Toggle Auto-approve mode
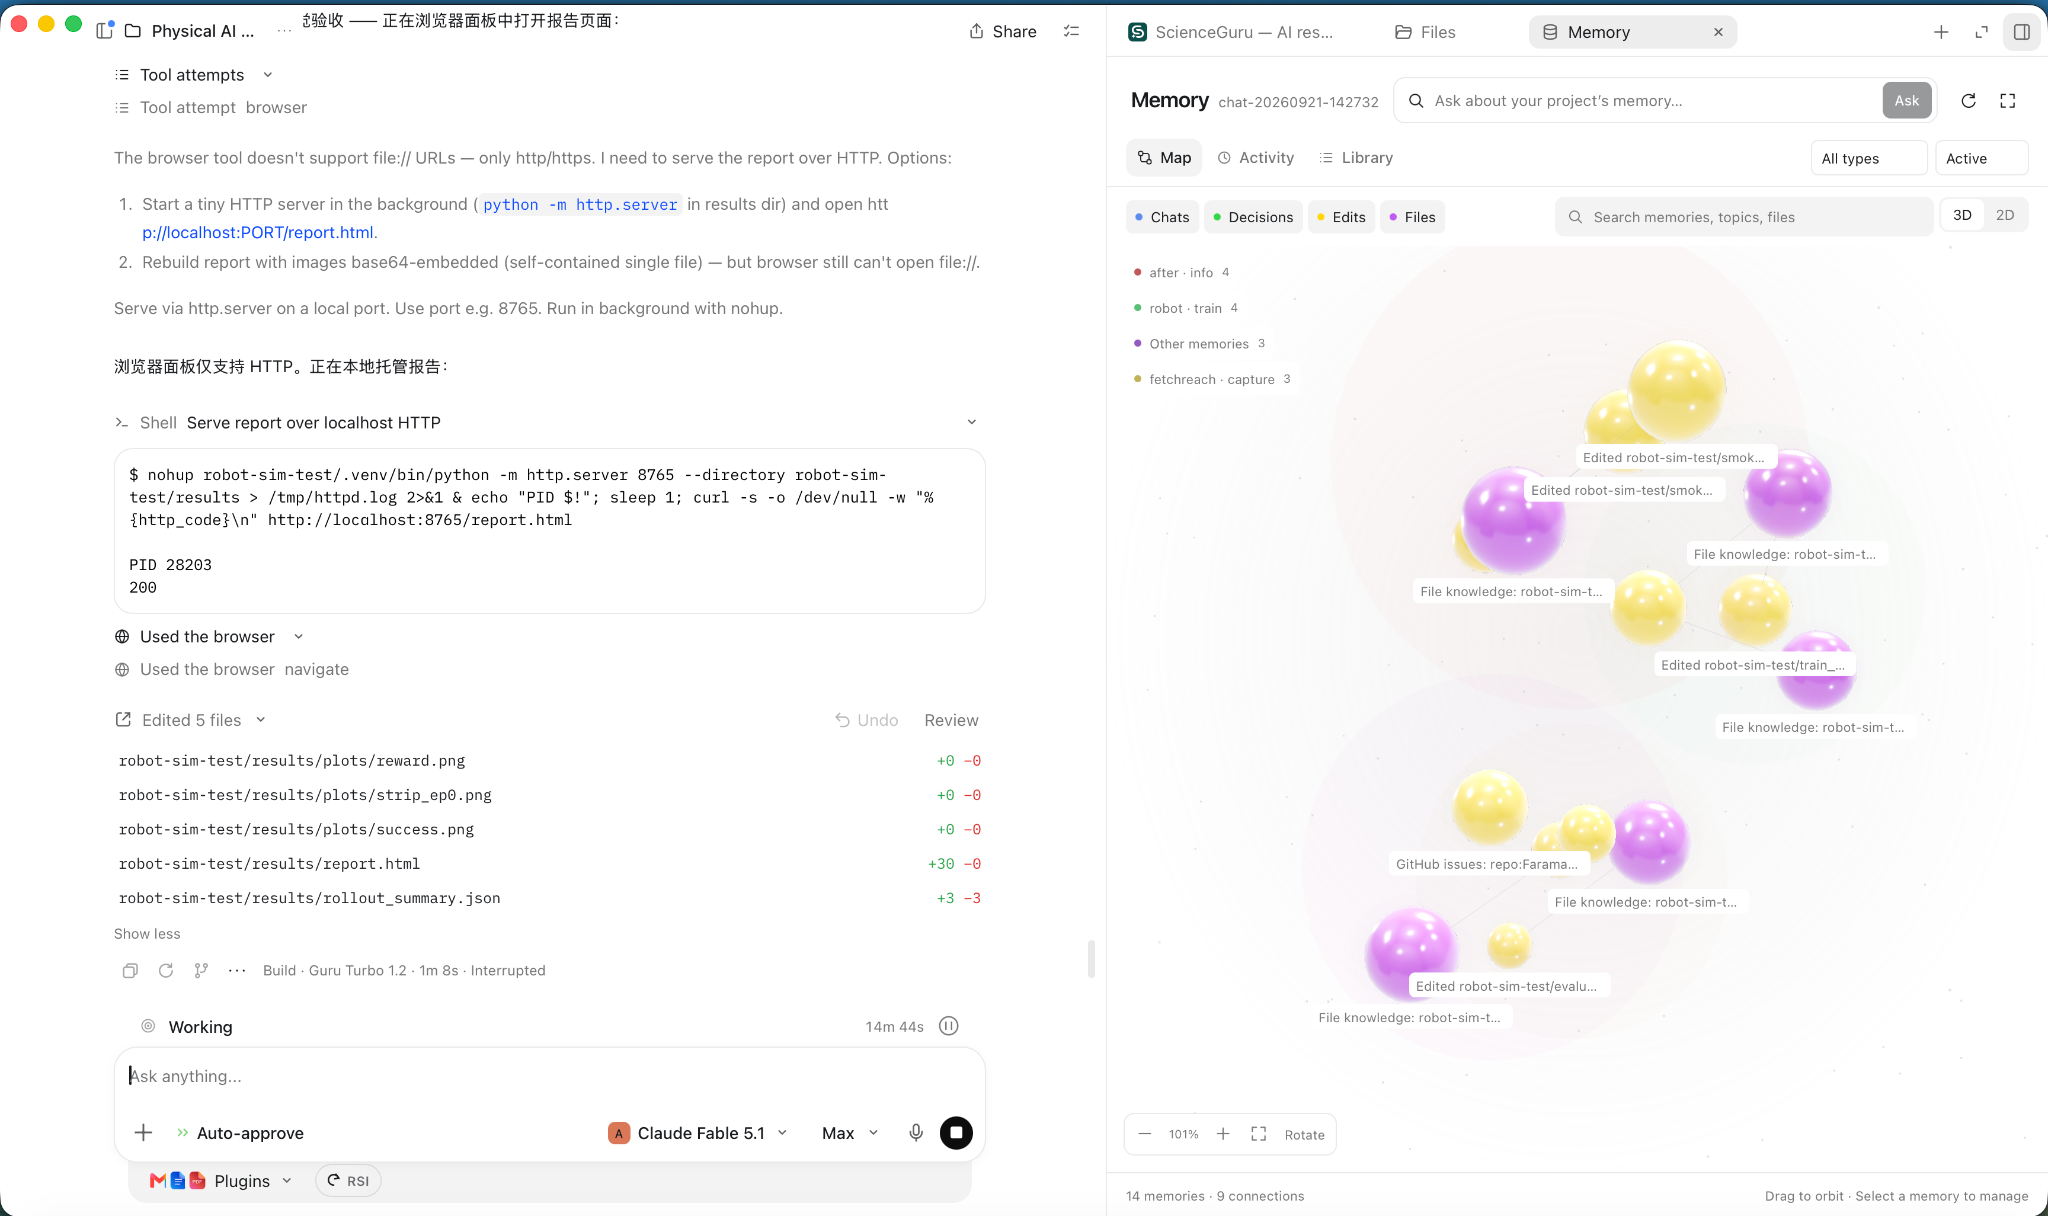Screen dimensions: 2048x1216 240,1133
